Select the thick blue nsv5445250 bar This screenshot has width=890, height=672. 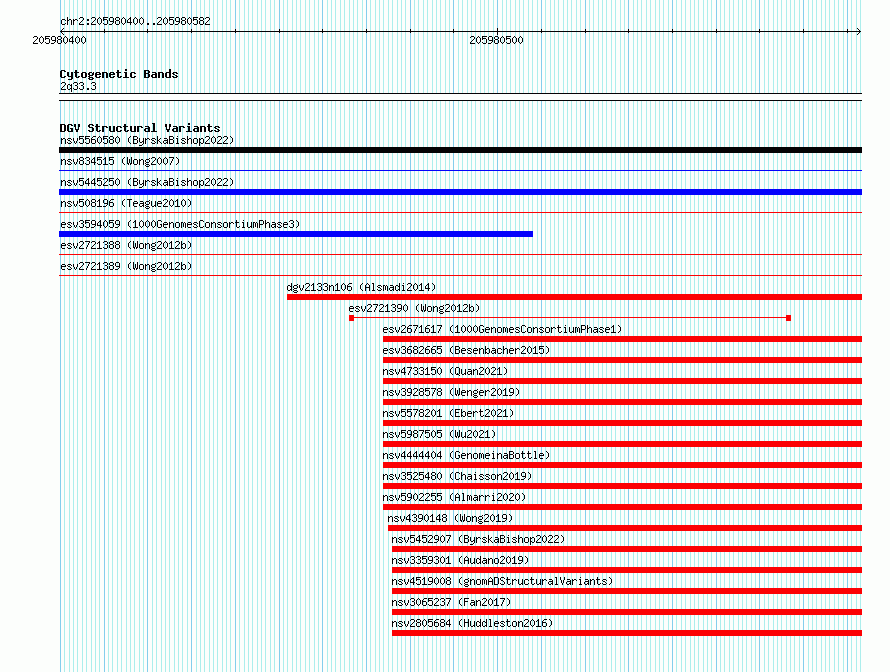(x=460, y=192)
